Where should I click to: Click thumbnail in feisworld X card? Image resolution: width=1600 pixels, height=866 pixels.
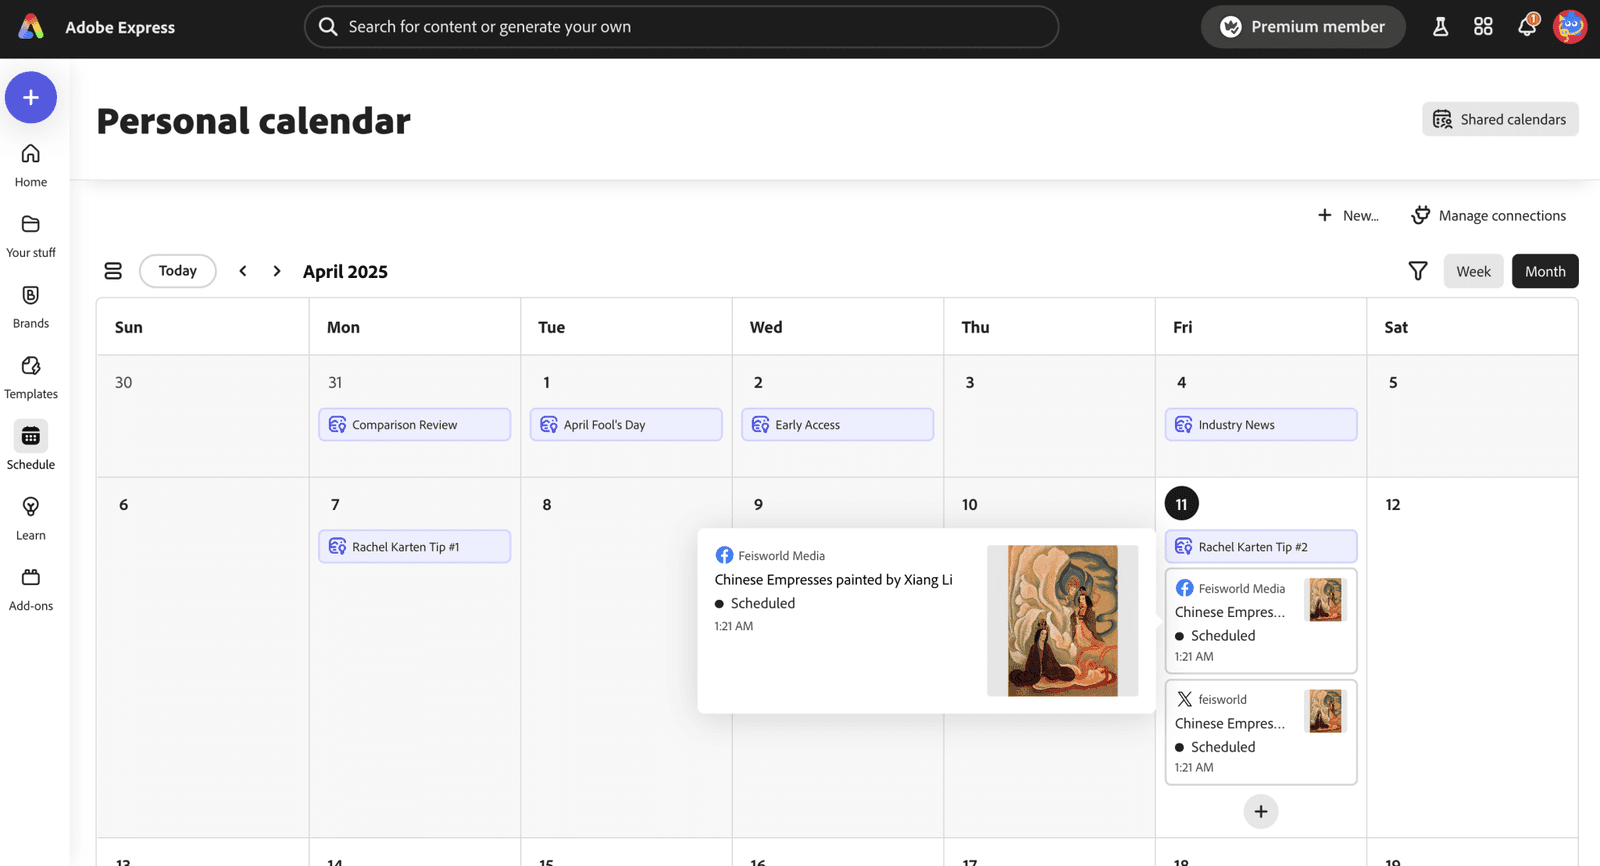tap(1326, 711)
